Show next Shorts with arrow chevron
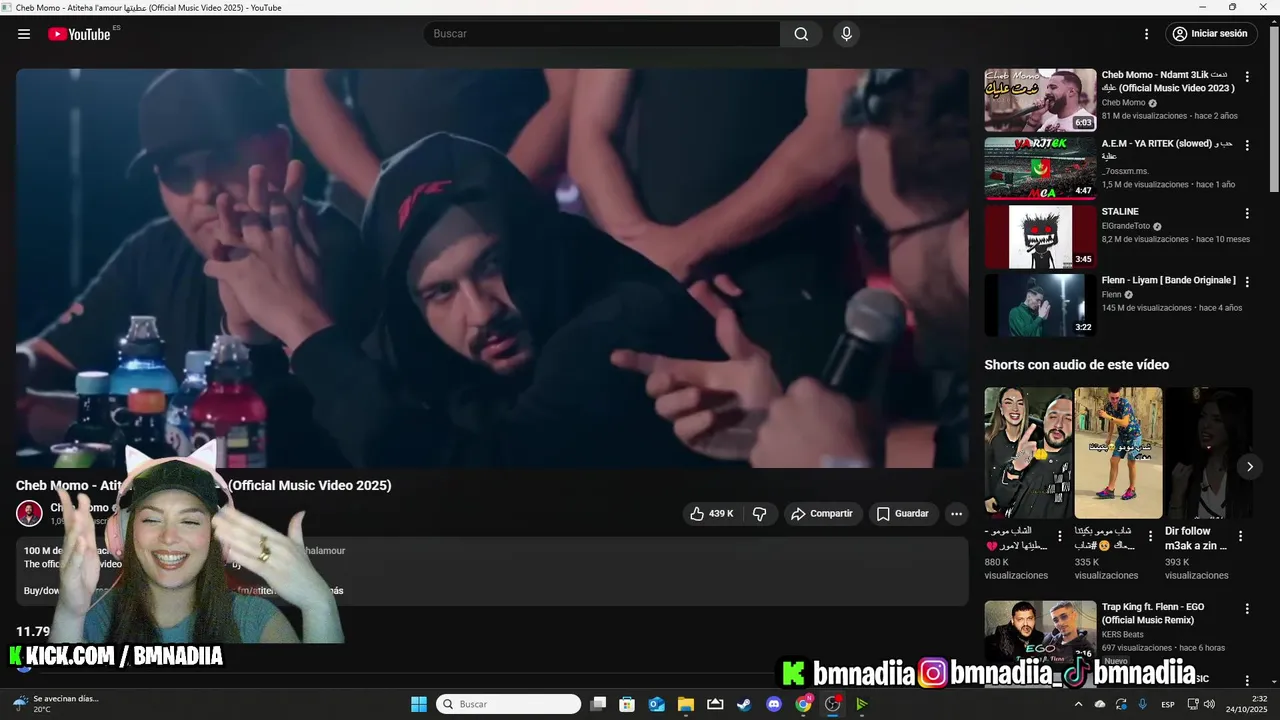1280x720 pixels. coord(1249,467)
